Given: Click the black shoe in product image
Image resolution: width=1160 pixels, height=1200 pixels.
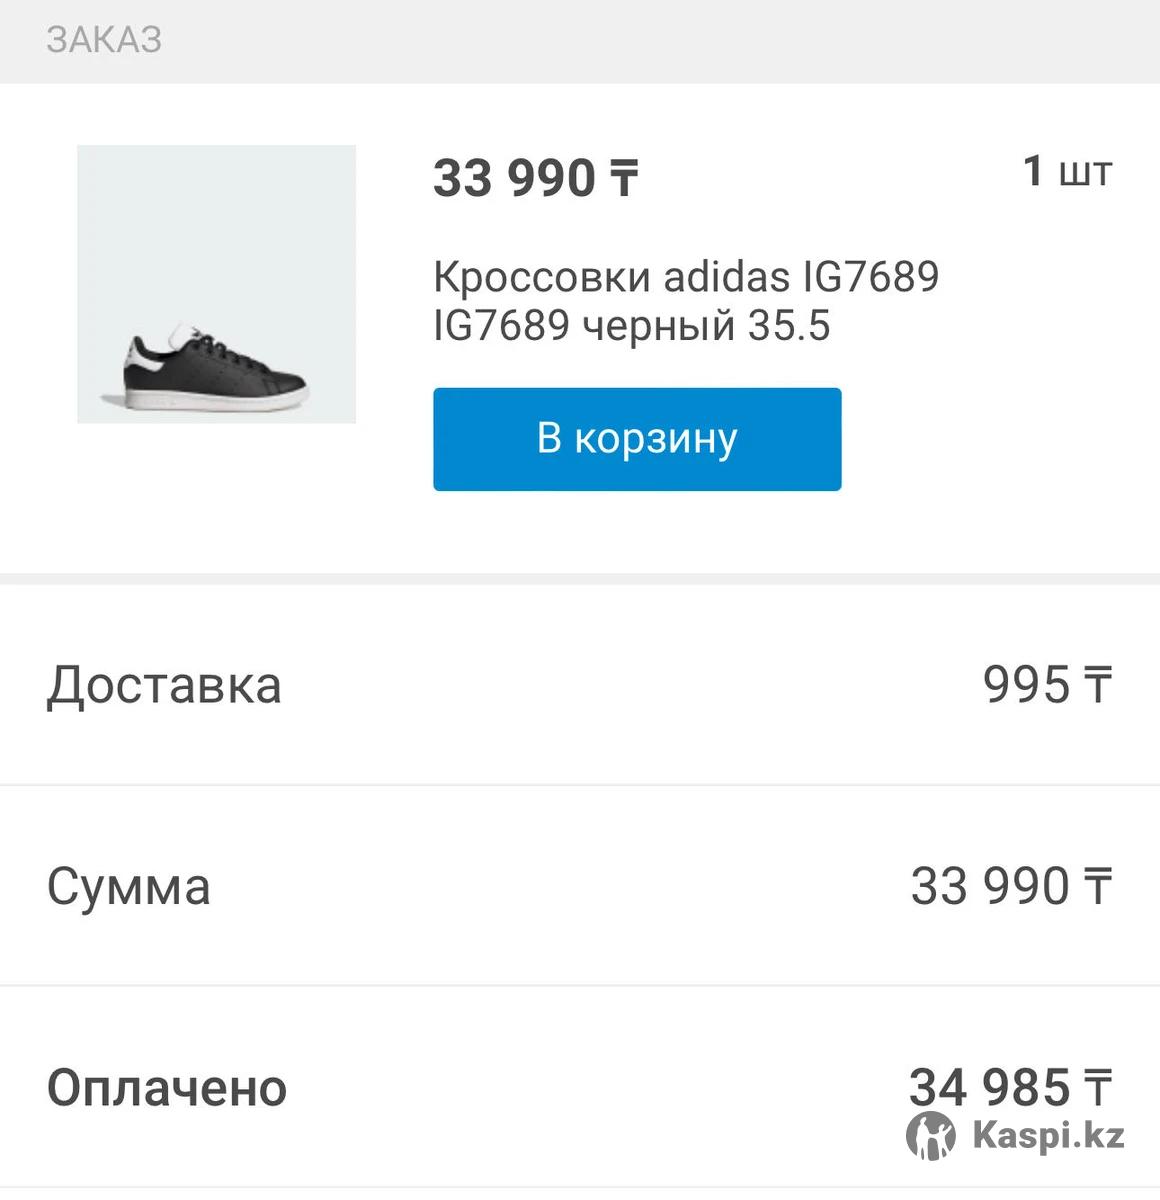Looking at the screenshot, I should point(216,372).
